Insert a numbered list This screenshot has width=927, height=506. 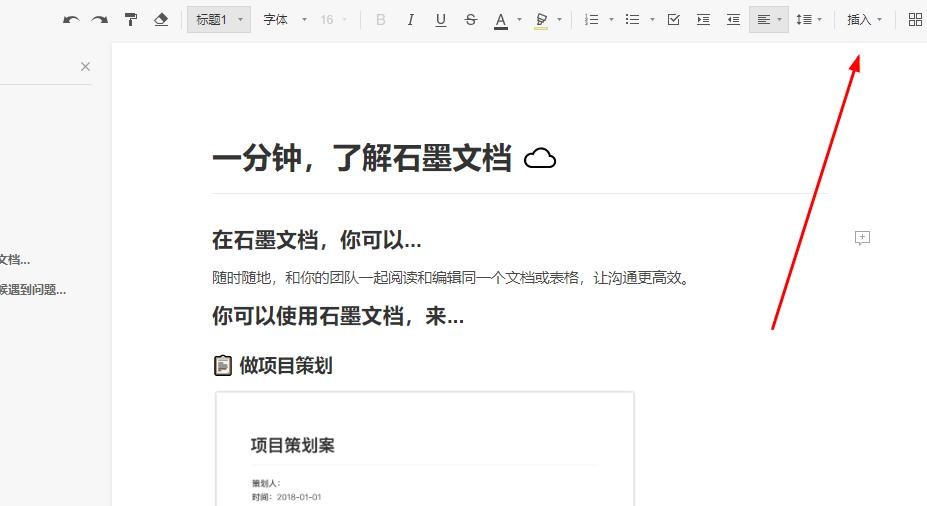[592, 20]
